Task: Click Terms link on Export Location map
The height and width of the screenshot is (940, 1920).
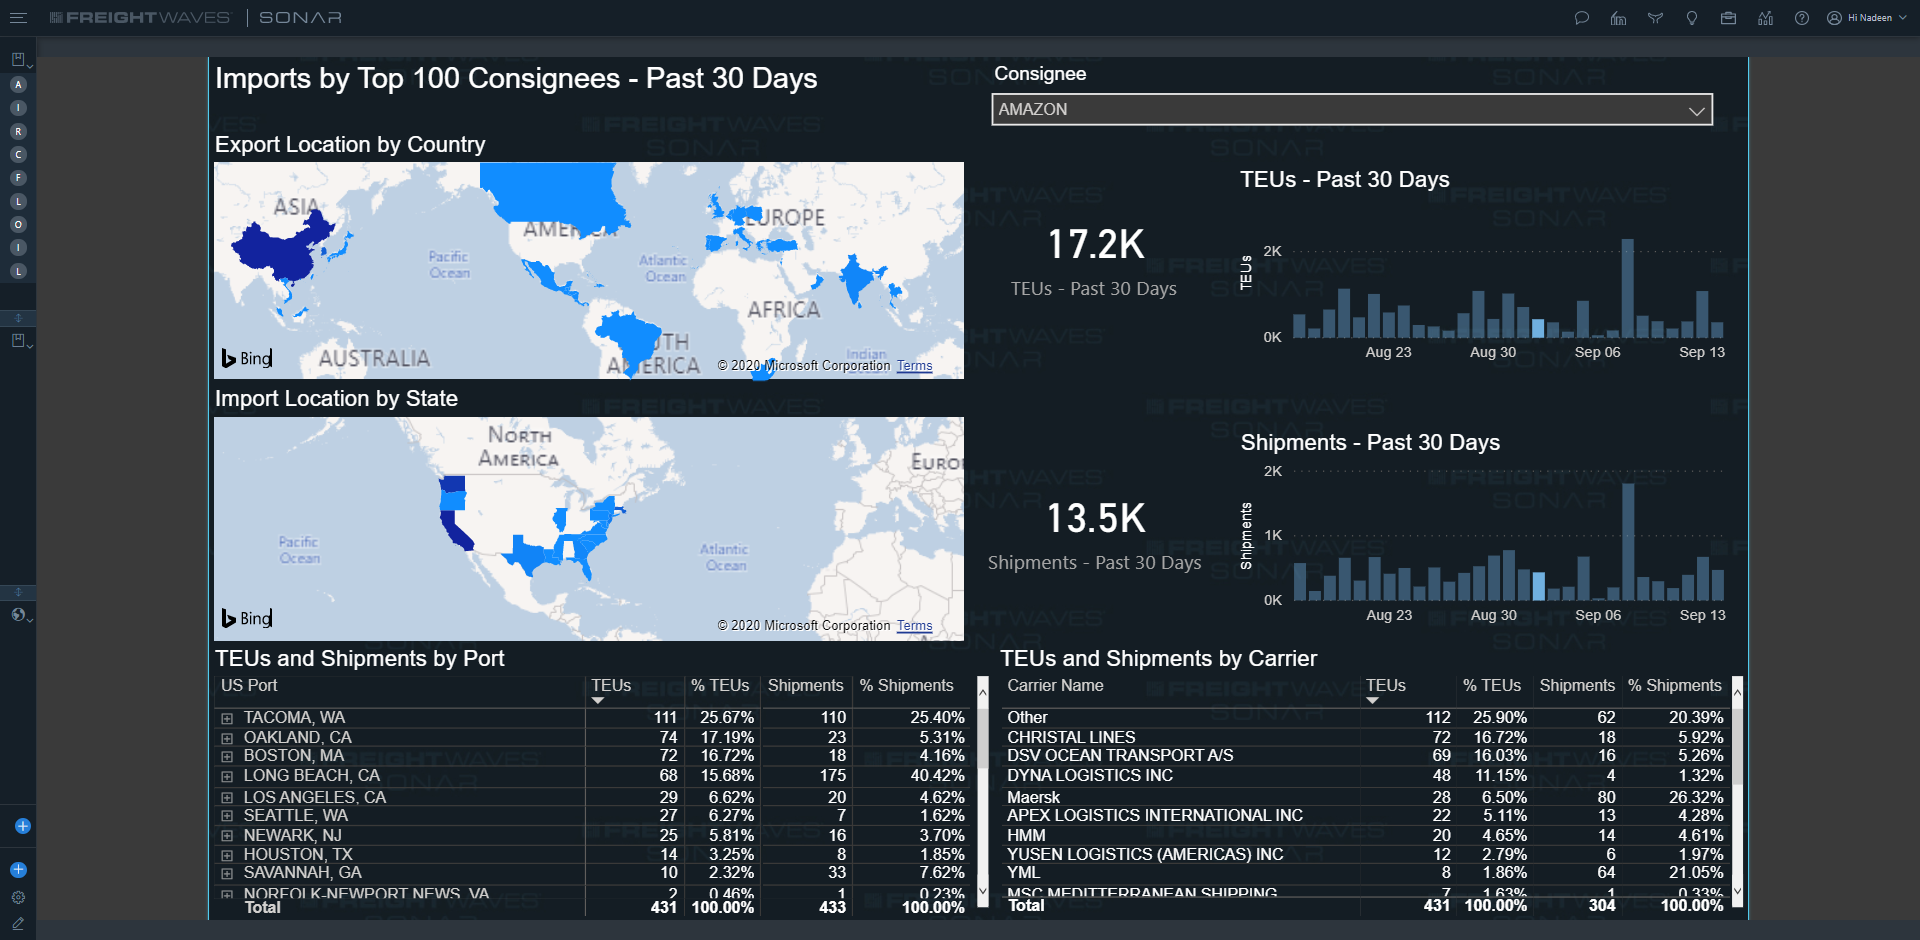Action: pyautogui.click(x=914, y=366)
